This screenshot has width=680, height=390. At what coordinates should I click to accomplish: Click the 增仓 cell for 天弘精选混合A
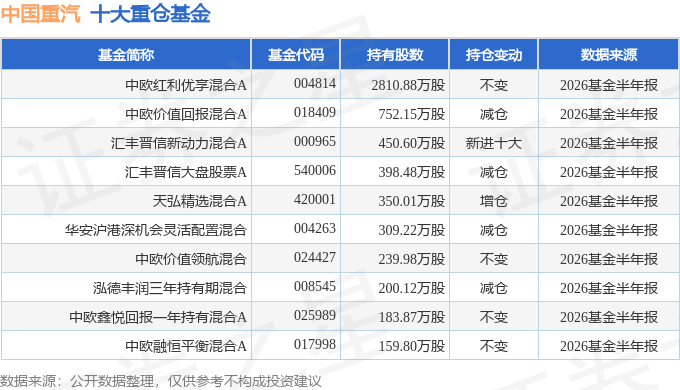[494, 201]
